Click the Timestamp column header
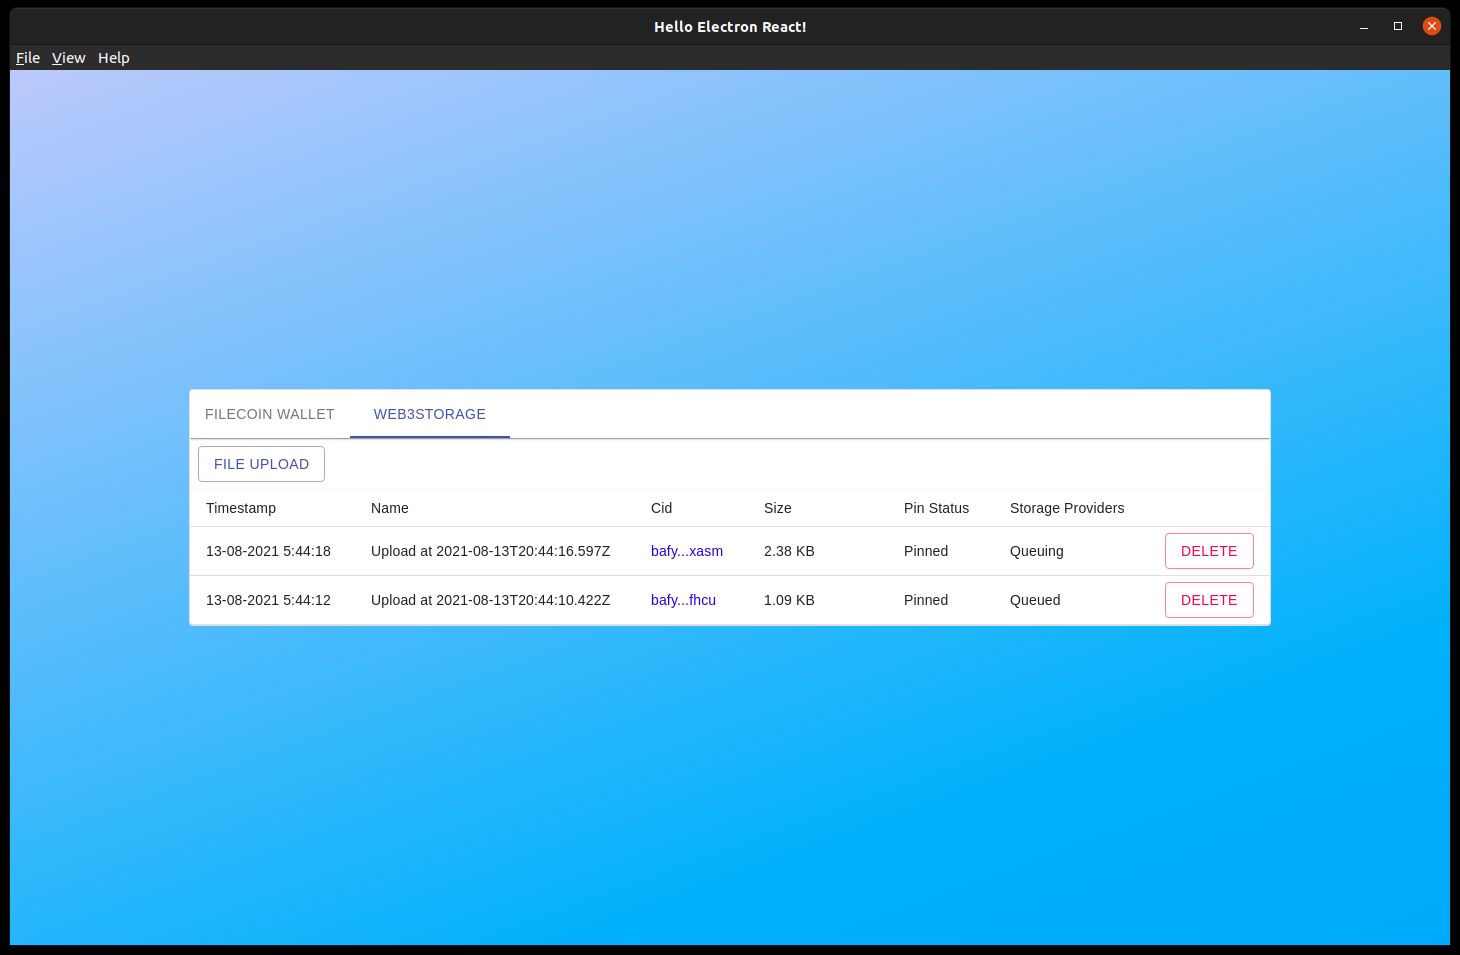This screenshot has width=1460, height=955. [x=241, y=508]
